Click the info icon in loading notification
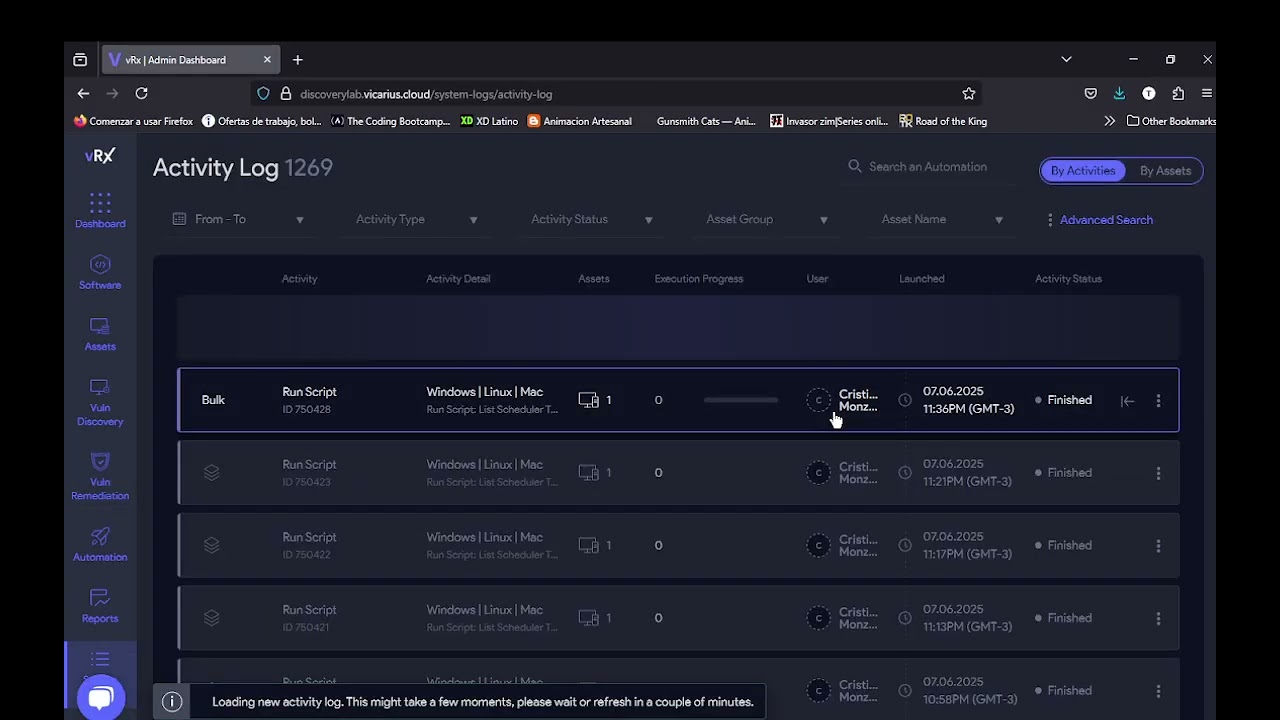Screen dimensions: 1280x720 point(172,702)
